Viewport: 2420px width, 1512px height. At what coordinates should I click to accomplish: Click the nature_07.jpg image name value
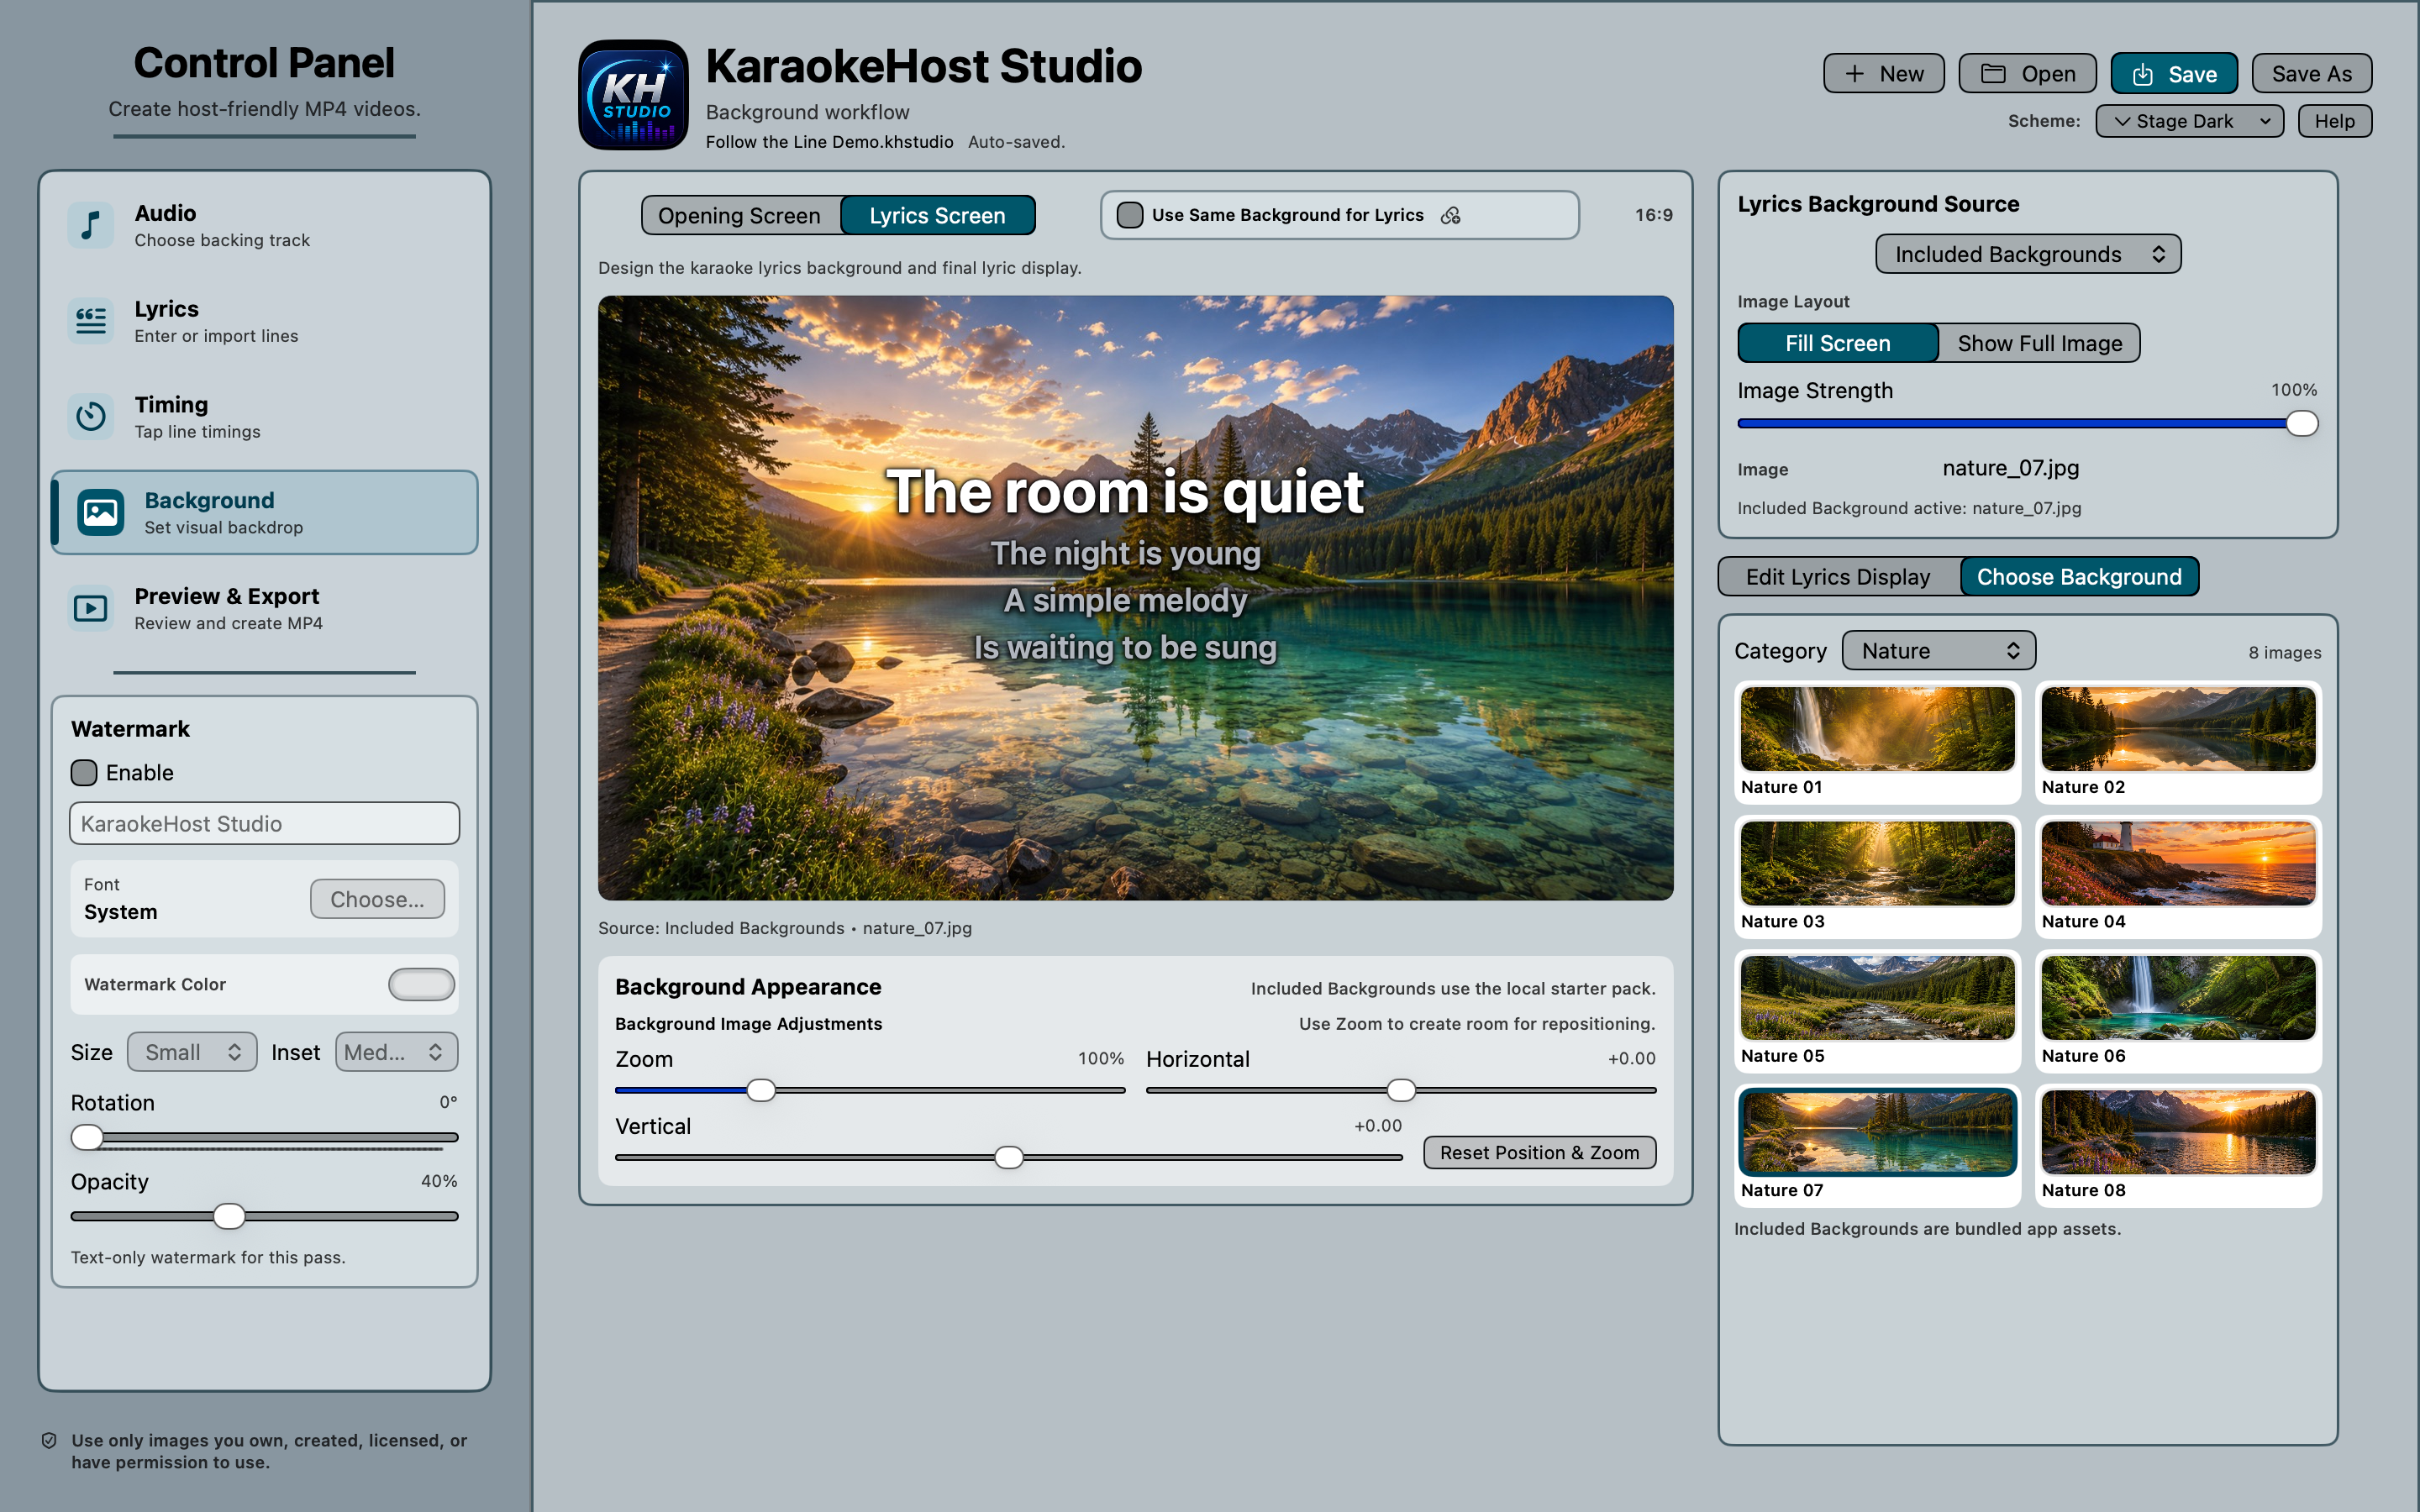[x=2010, y=468]
